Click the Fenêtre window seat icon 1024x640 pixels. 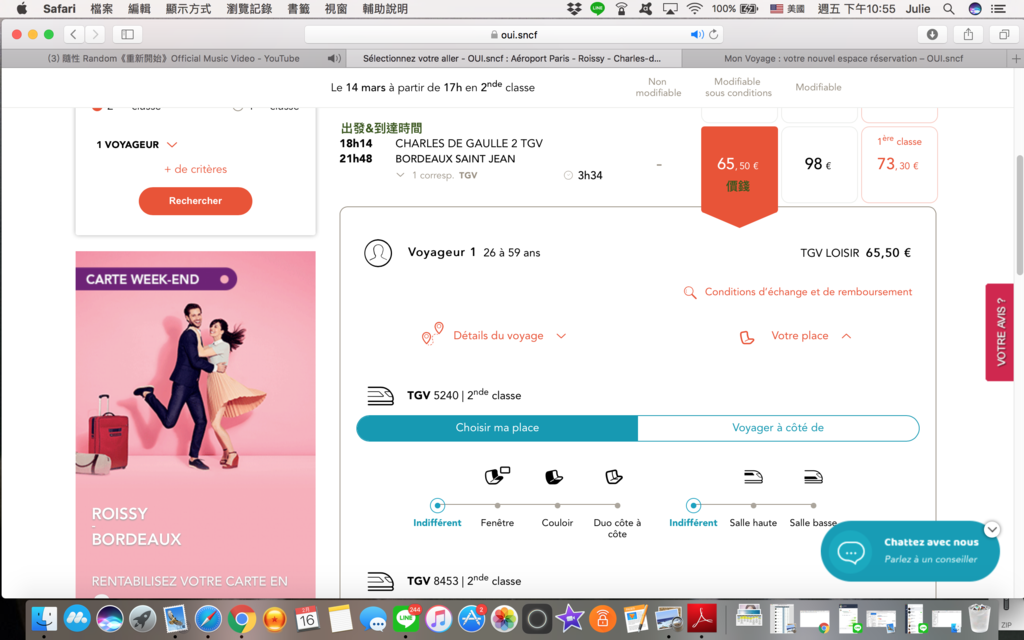[497, 476]
